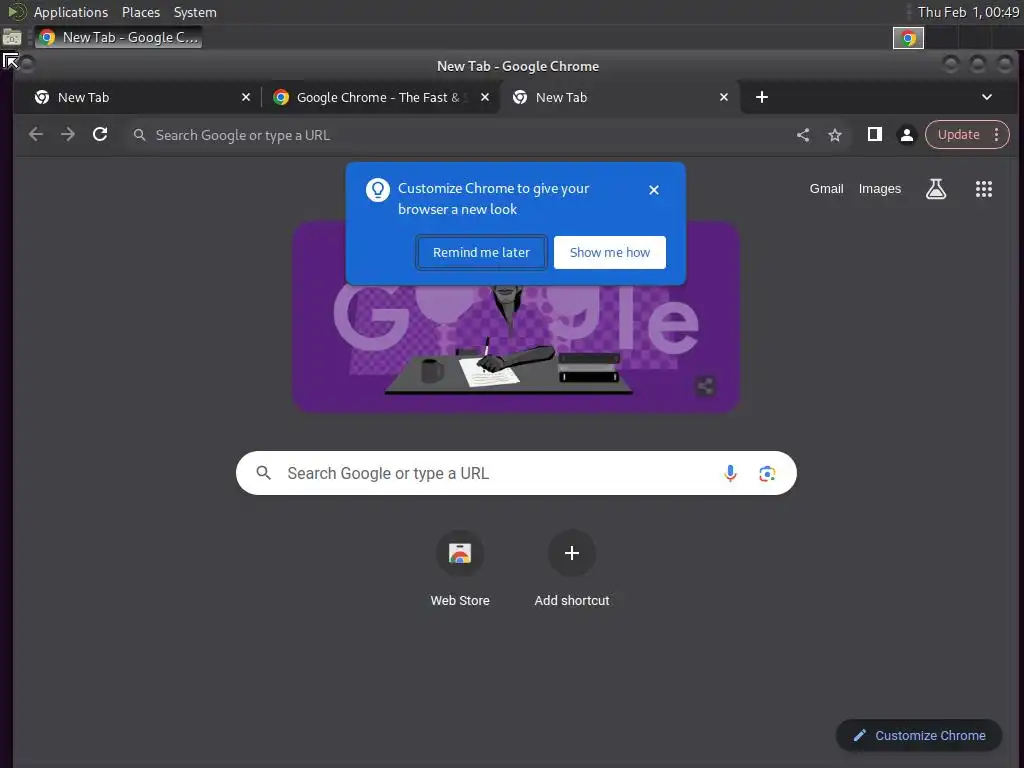1024x768 pixels.
Task: Click Show me how button
Action: click(x=609, y=252)
